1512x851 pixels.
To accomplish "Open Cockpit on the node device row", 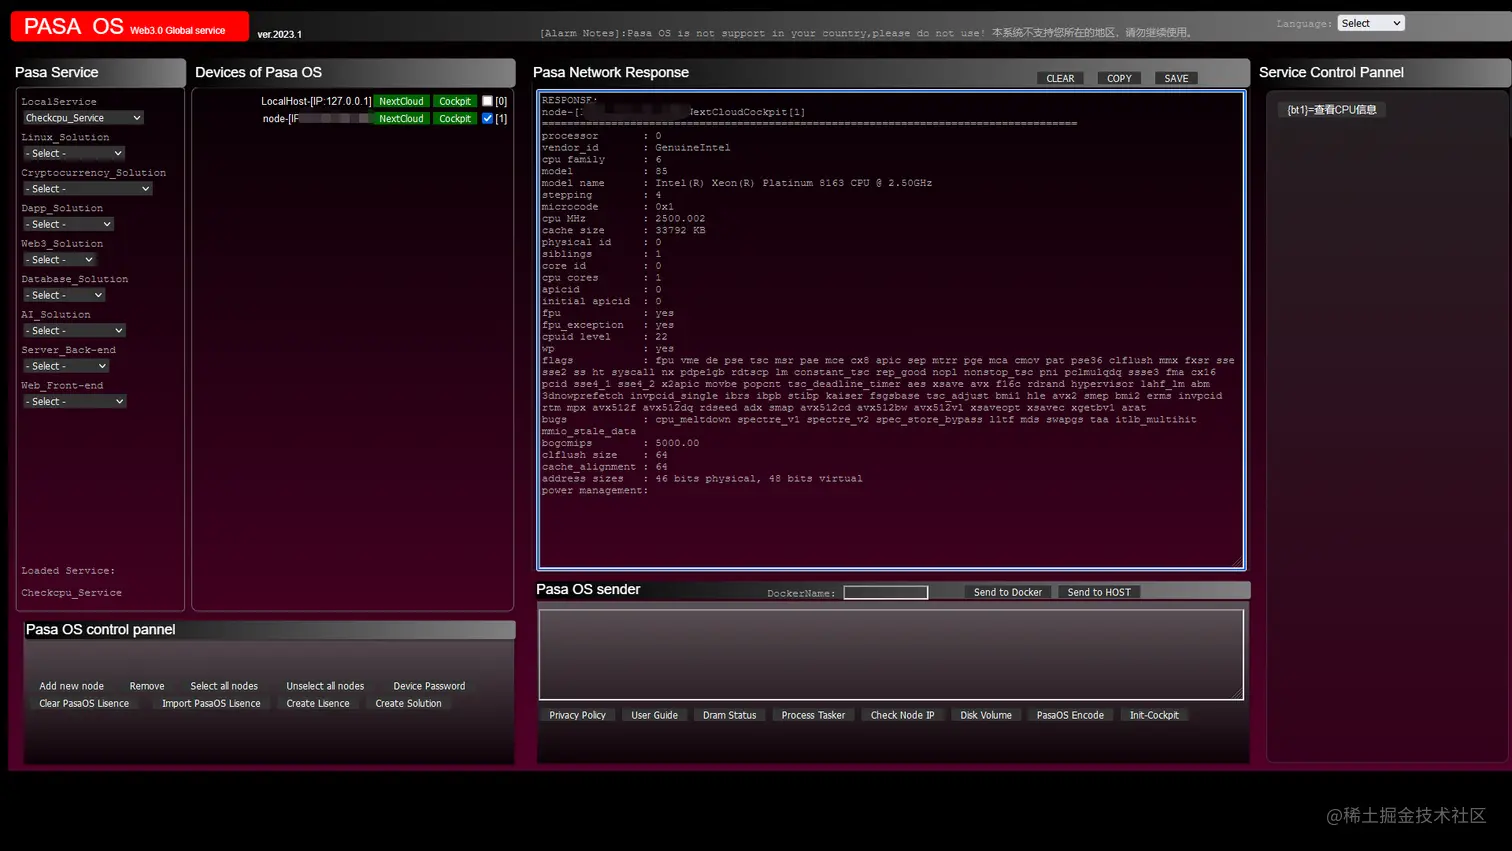I will coord(455,118).
